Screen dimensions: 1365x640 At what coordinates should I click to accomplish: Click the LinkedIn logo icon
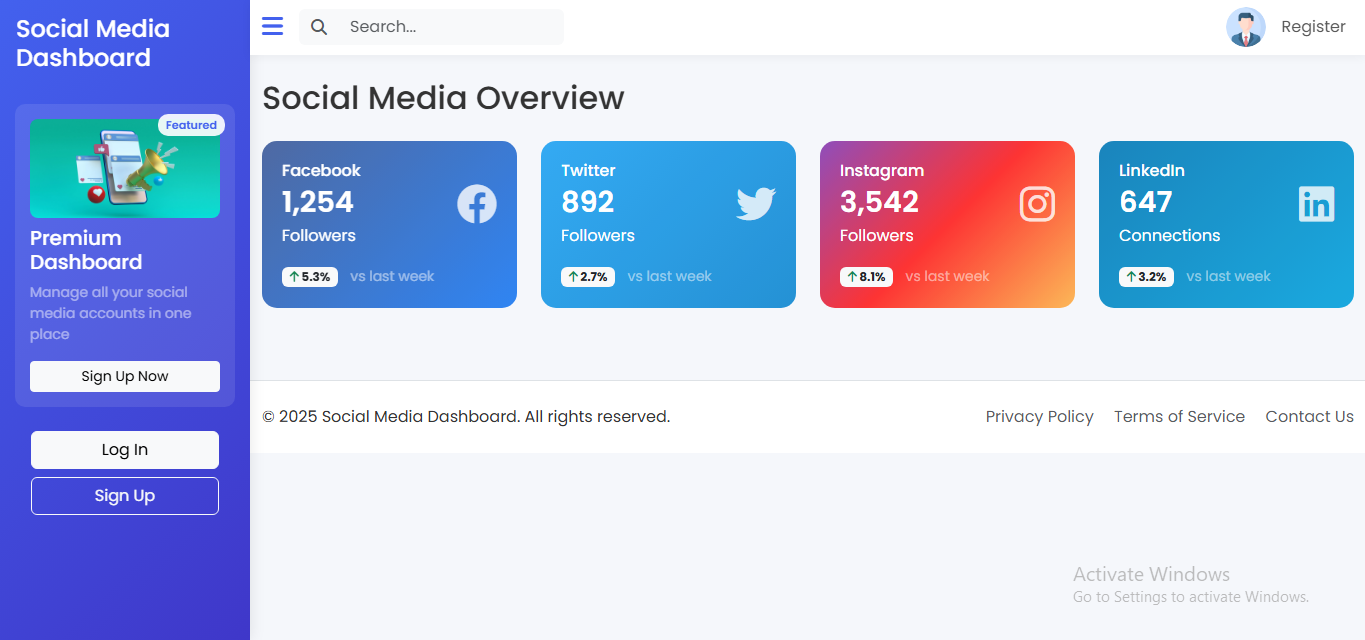click(x=1317, y=204)
